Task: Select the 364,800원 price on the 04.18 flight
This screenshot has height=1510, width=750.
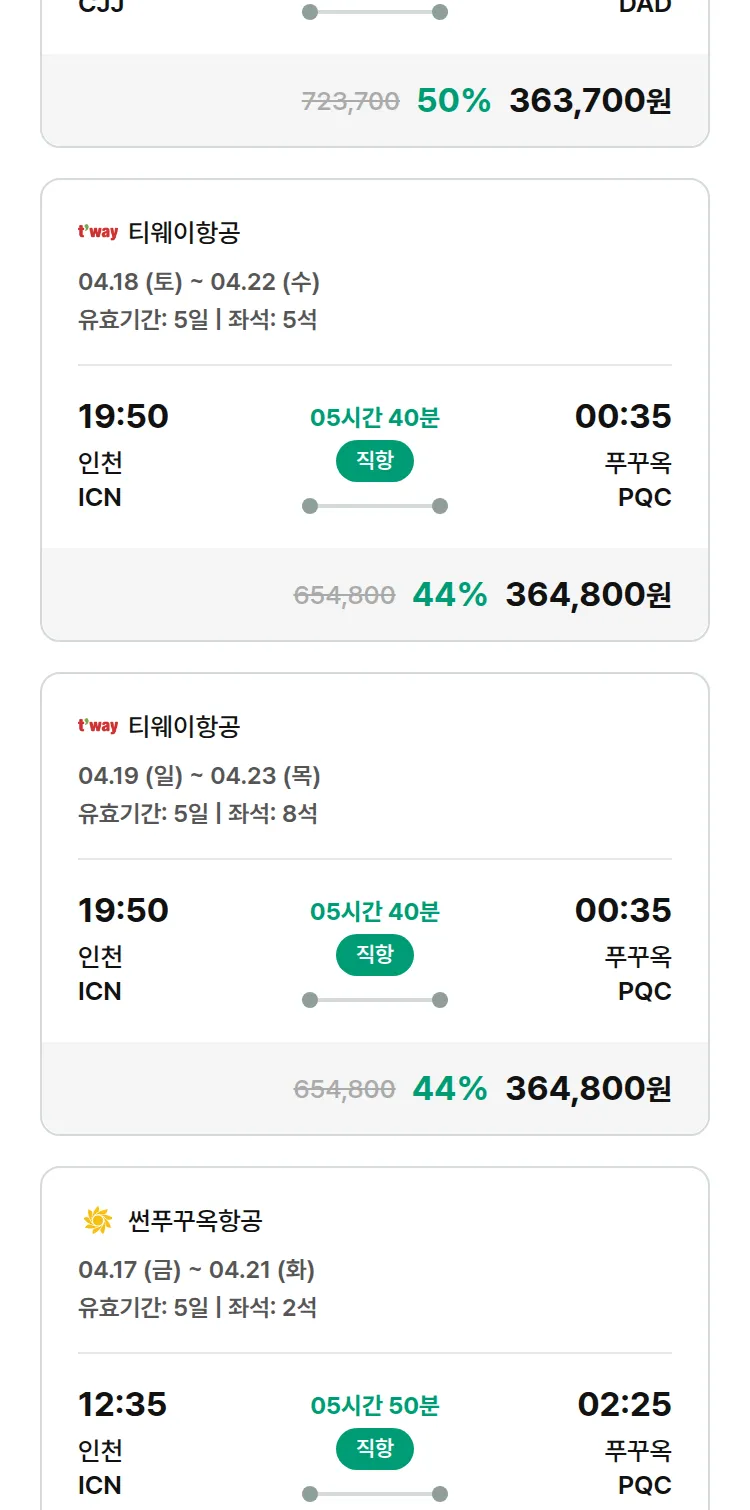Action: tap(588, 594)
